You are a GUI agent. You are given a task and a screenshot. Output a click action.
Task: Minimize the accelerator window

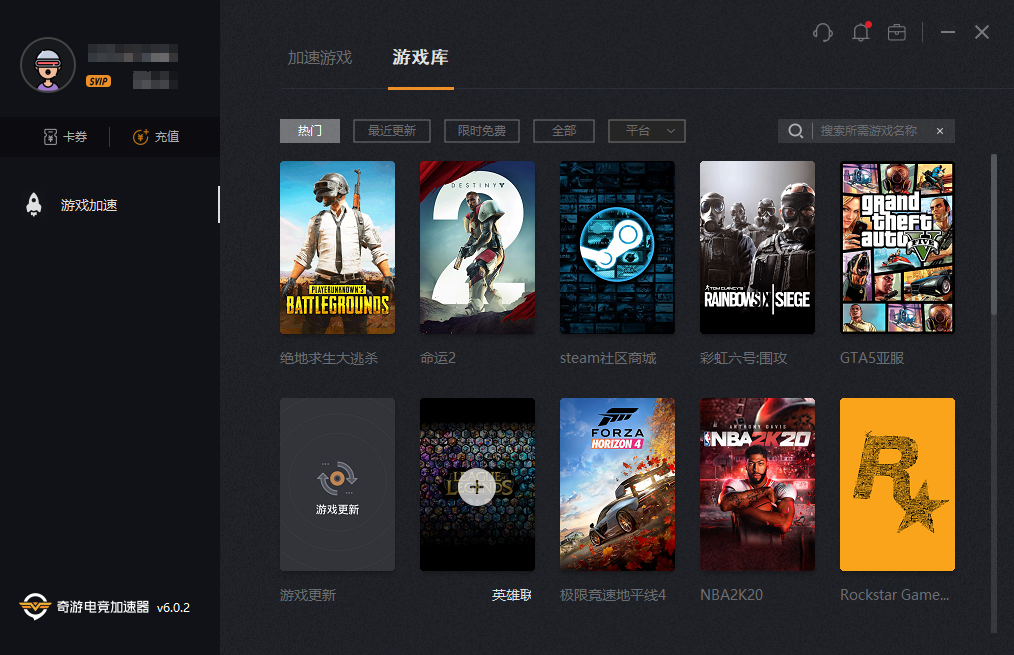[x=948, y=32]
